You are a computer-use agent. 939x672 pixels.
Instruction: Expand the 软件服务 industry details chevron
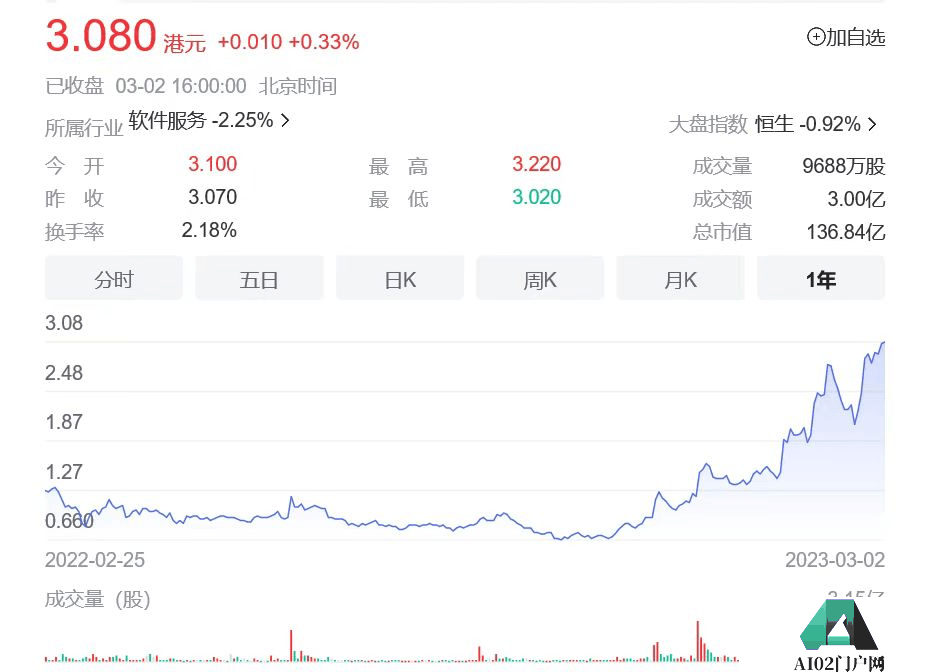pyautogui.click(x=284, y=119)
